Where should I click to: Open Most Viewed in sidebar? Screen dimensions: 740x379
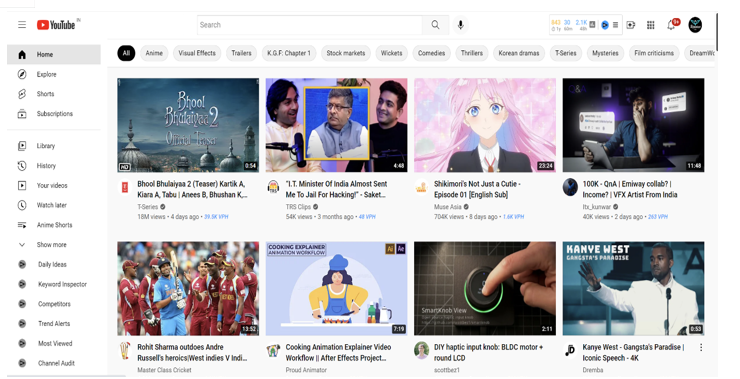pos(54,344)
